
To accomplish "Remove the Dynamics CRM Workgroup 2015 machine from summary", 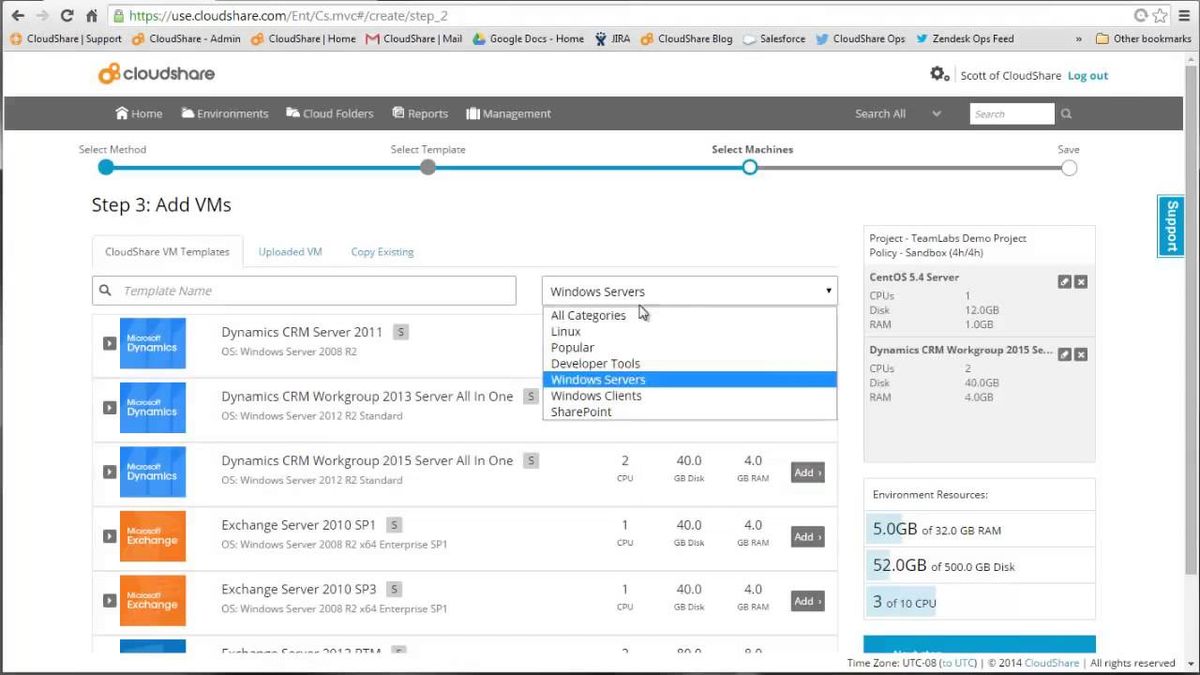I will (1081, 354).
